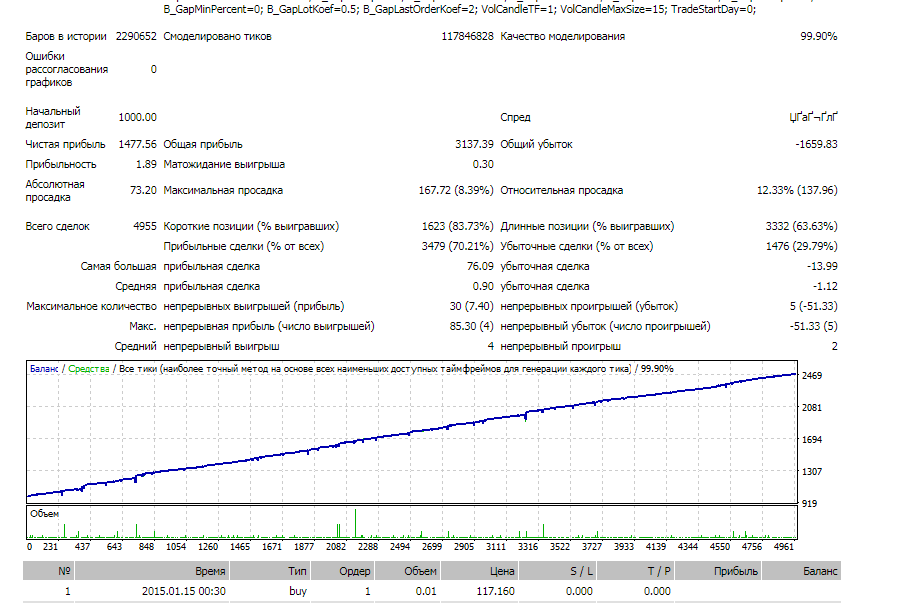Click the buy type cell in row 1
Viewport: 899px width, 603px height.
click(x=298, y=591)
